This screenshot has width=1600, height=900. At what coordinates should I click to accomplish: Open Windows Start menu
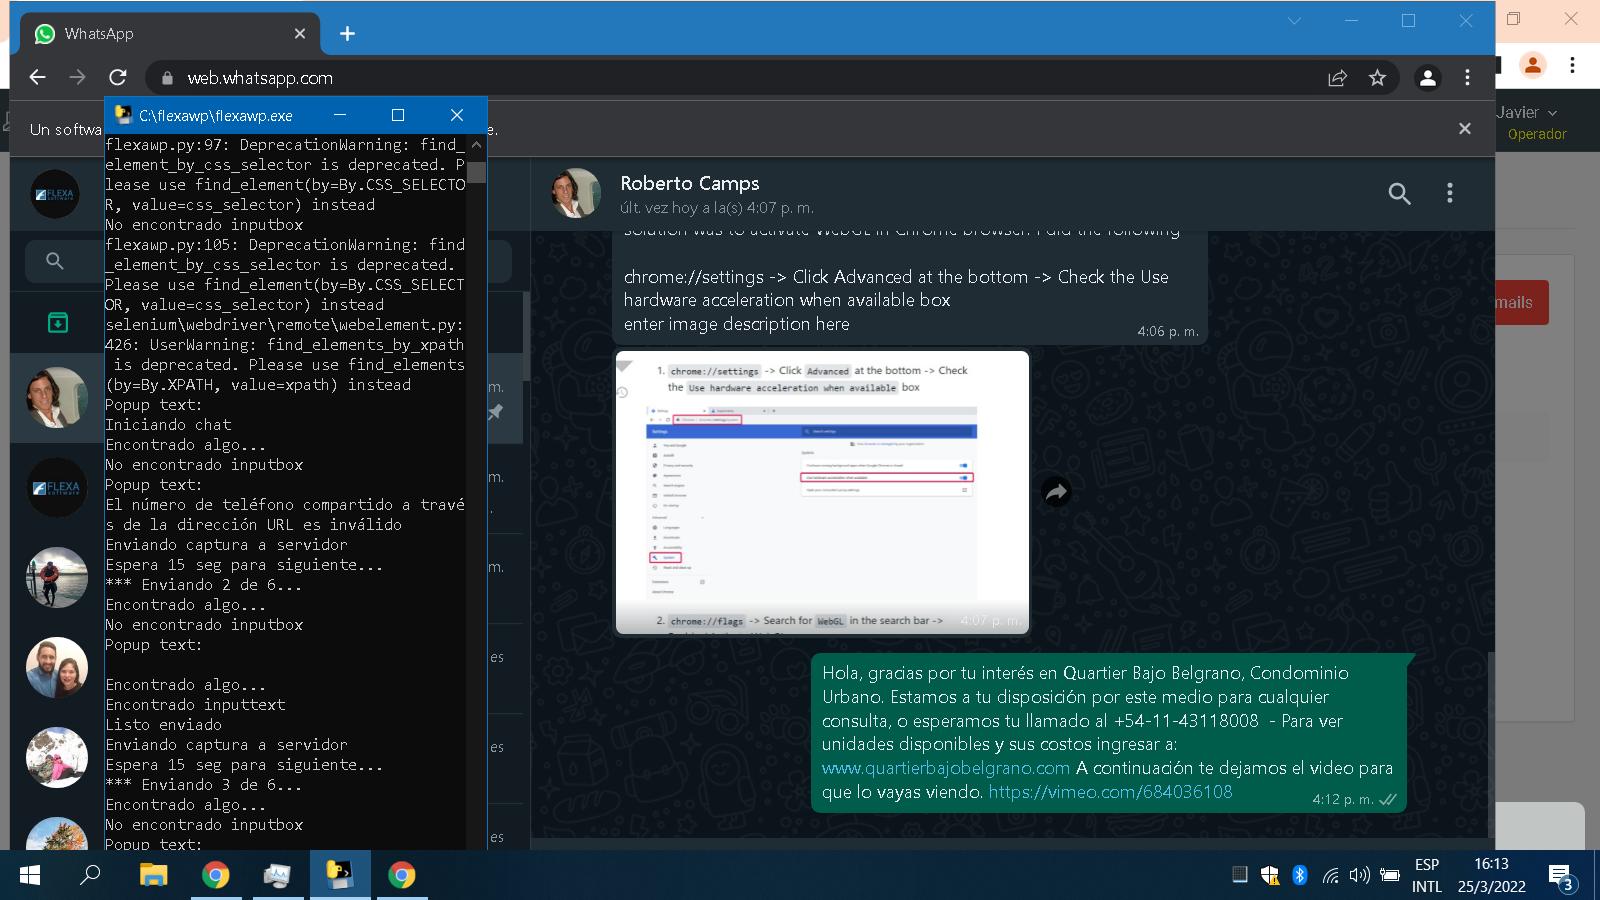click(30, 875)
